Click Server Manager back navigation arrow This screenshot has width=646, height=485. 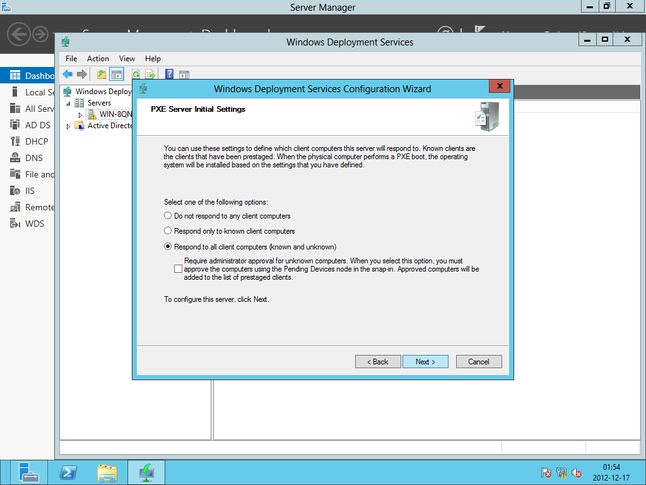pos(19,34)
